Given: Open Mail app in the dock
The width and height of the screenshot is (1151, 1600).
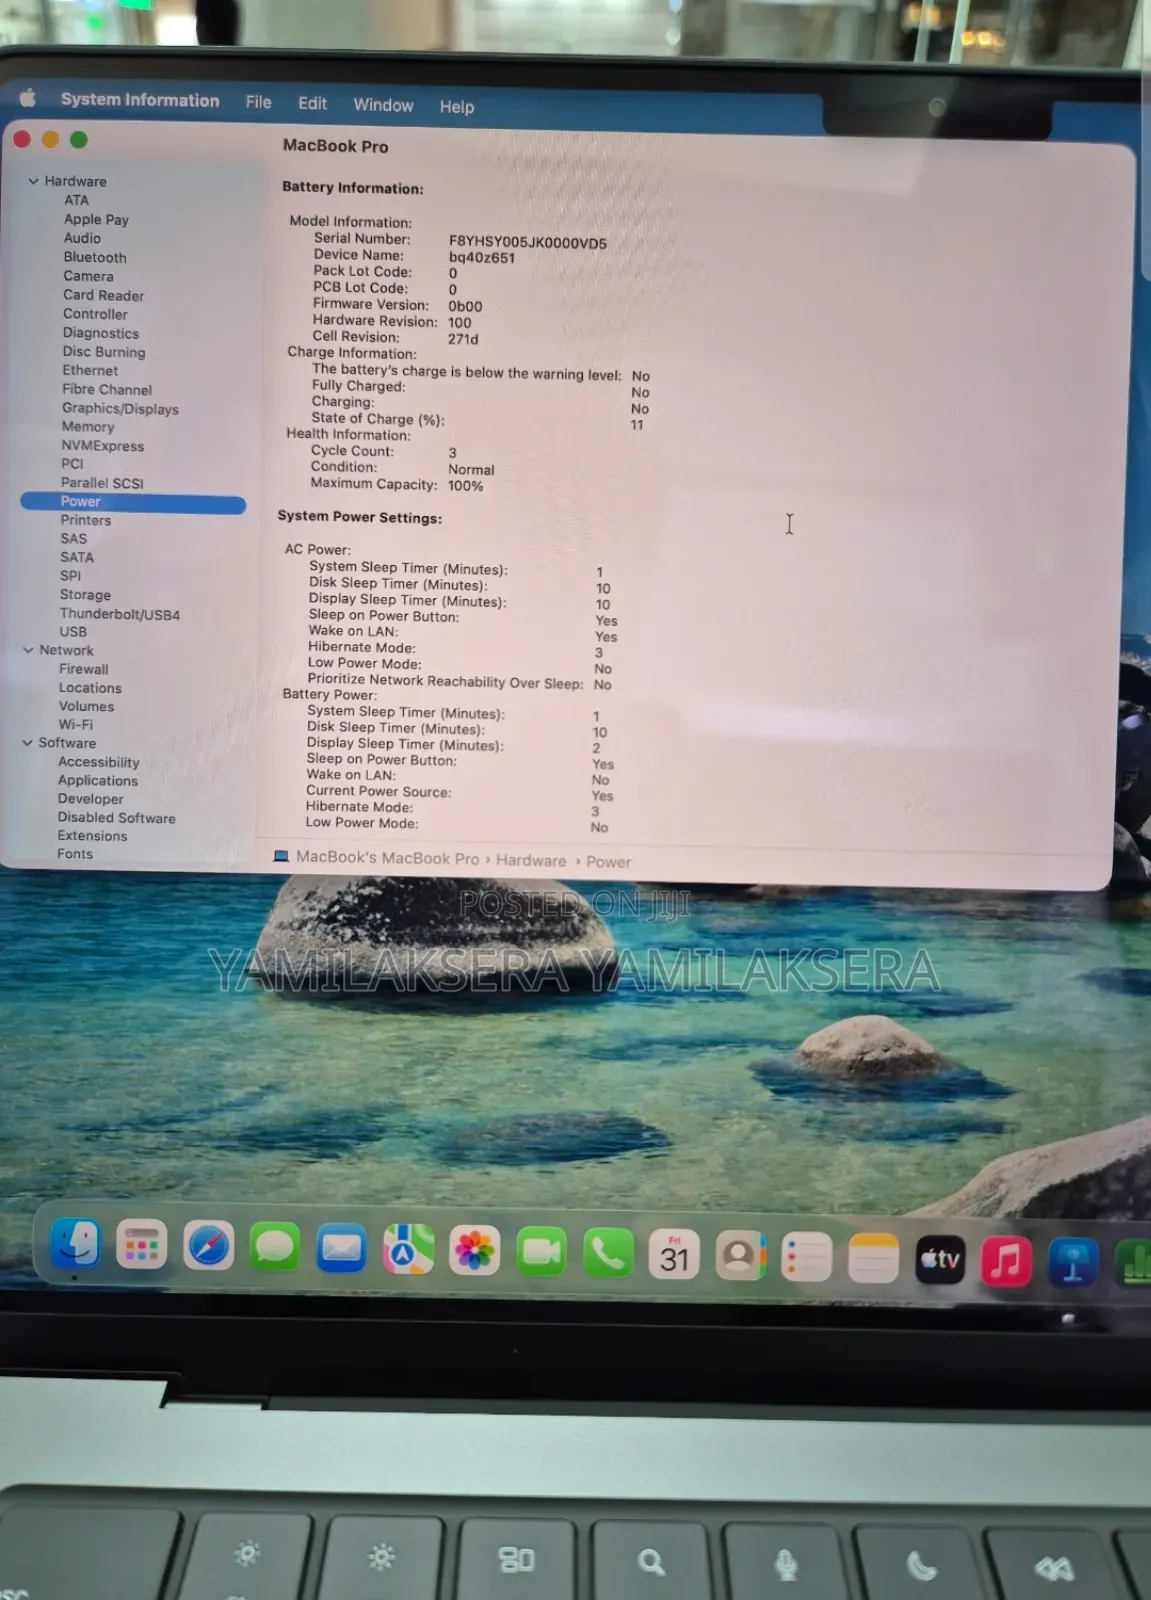Looking at the screenshot, I should (341, 1250).
